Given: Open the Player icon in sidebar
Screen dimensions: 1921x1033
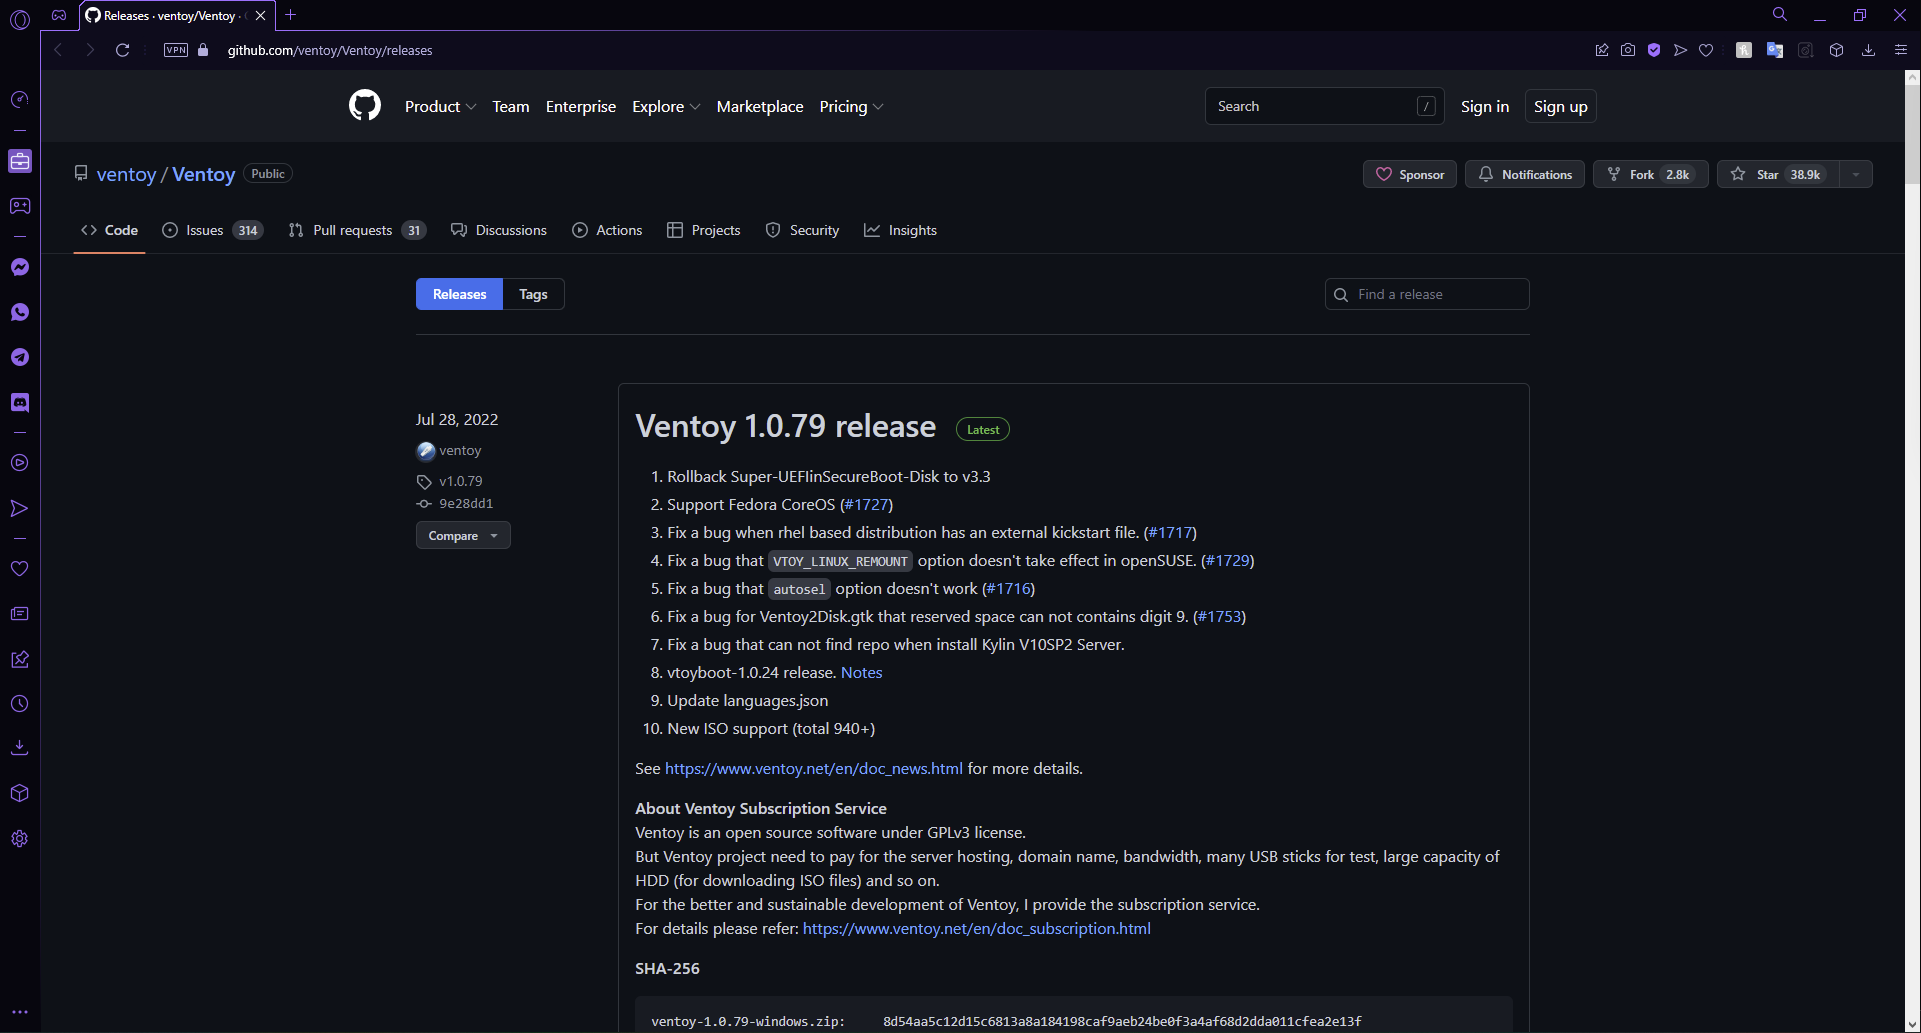Looking at the screenshot, I should click(x=19, y=463).
